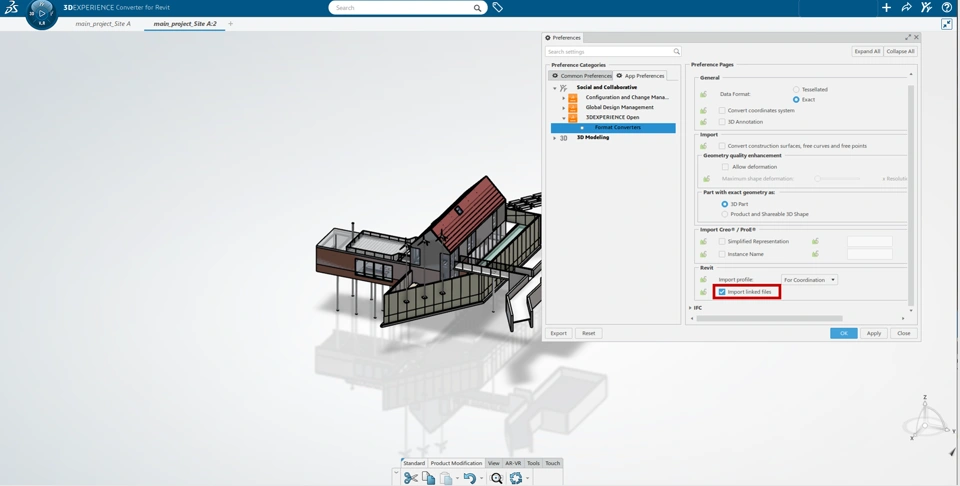Click the Search settings input field
The height and width of the screenshot is (486, 960).
613,52
